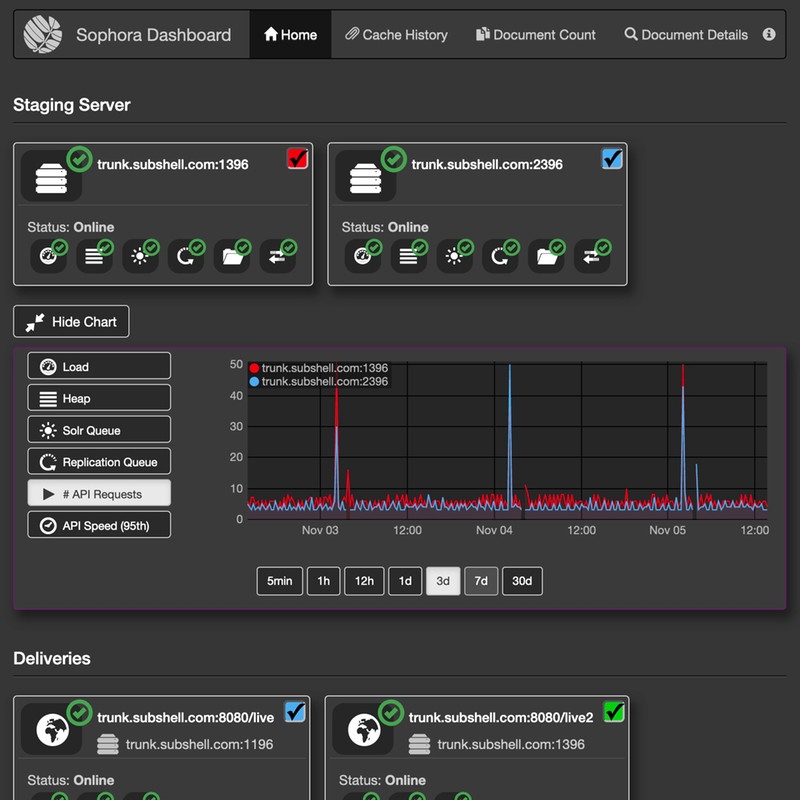
Task: Select the Load gauge icon on server 1396
Action: [x=49, y=256]
